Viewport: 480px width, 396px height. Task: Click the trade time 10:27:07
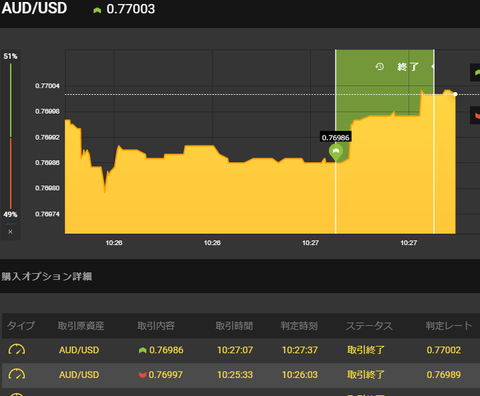tap(235, 350)
